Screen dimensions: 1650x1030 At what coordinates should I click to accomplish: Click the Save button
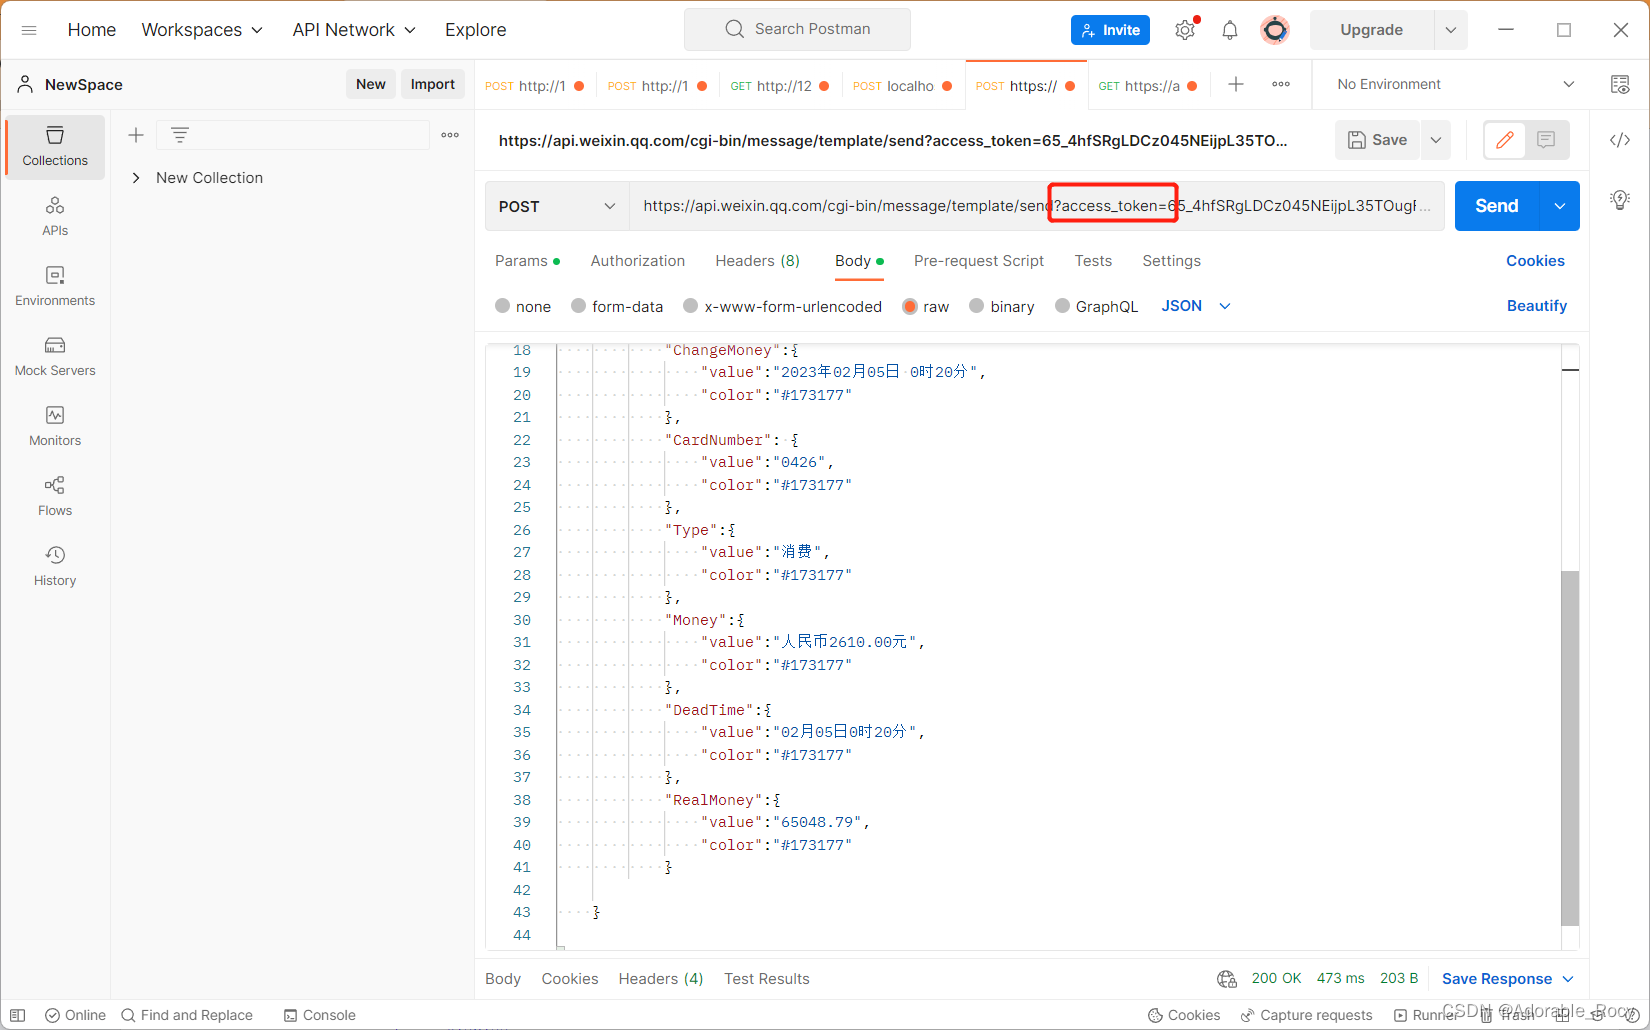click(1378, 140)
